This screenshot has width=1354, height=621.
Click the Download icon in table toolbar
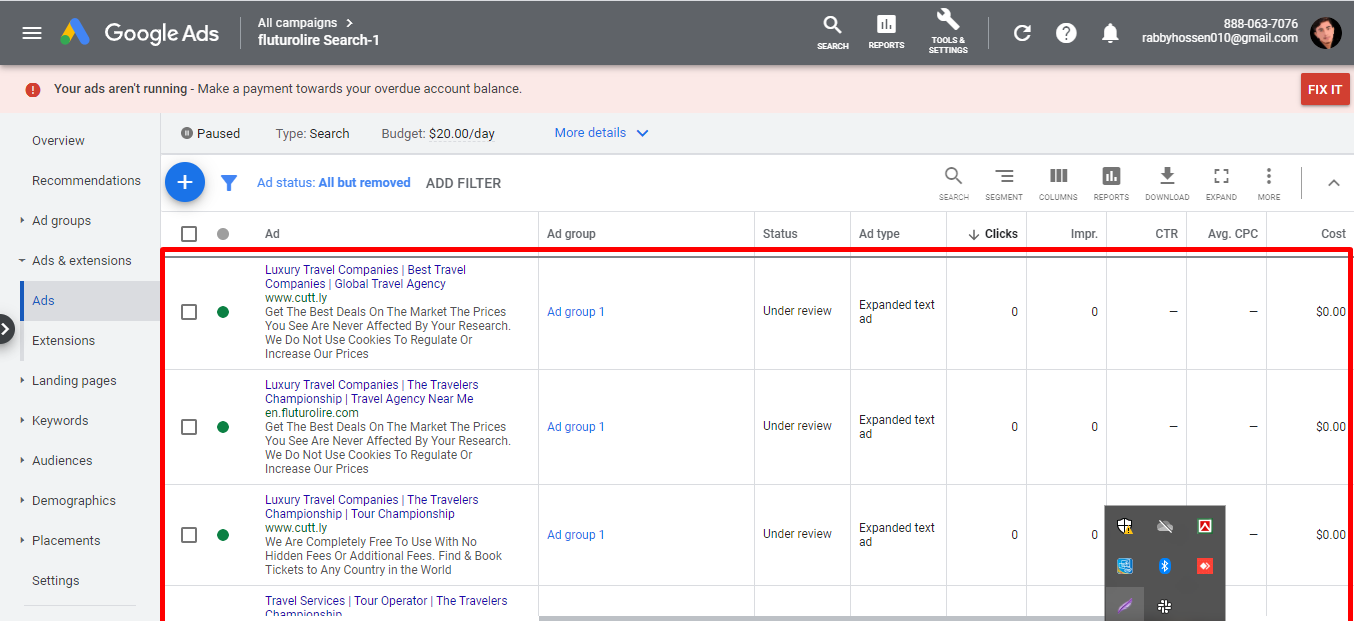(1167, 182)
